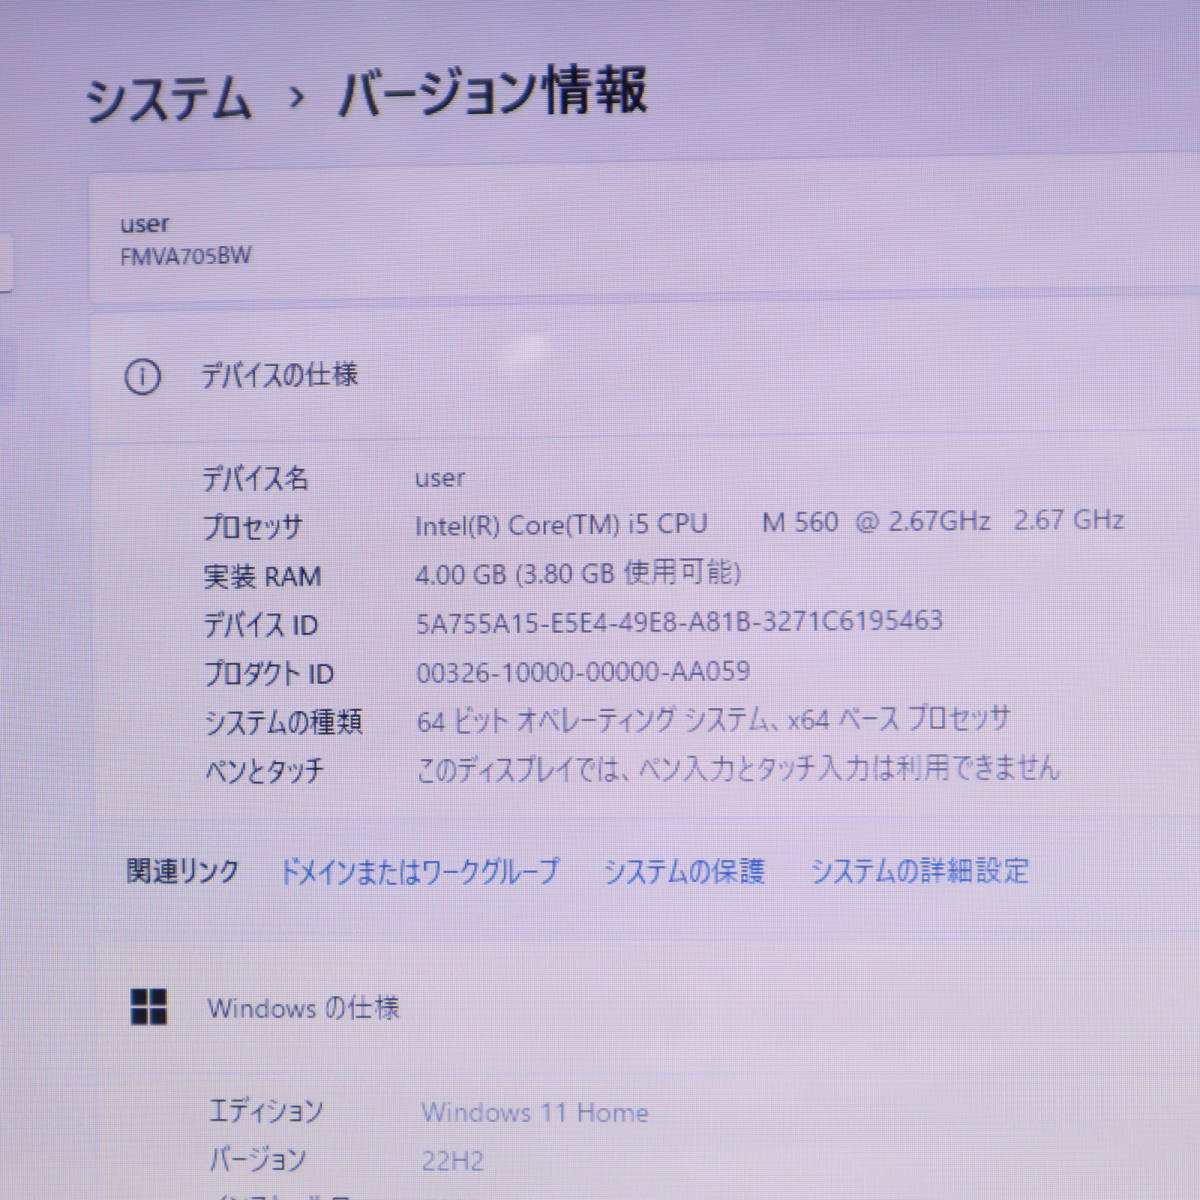
Task: Select the ペンとタッチ value text
Action: (737, 768)
